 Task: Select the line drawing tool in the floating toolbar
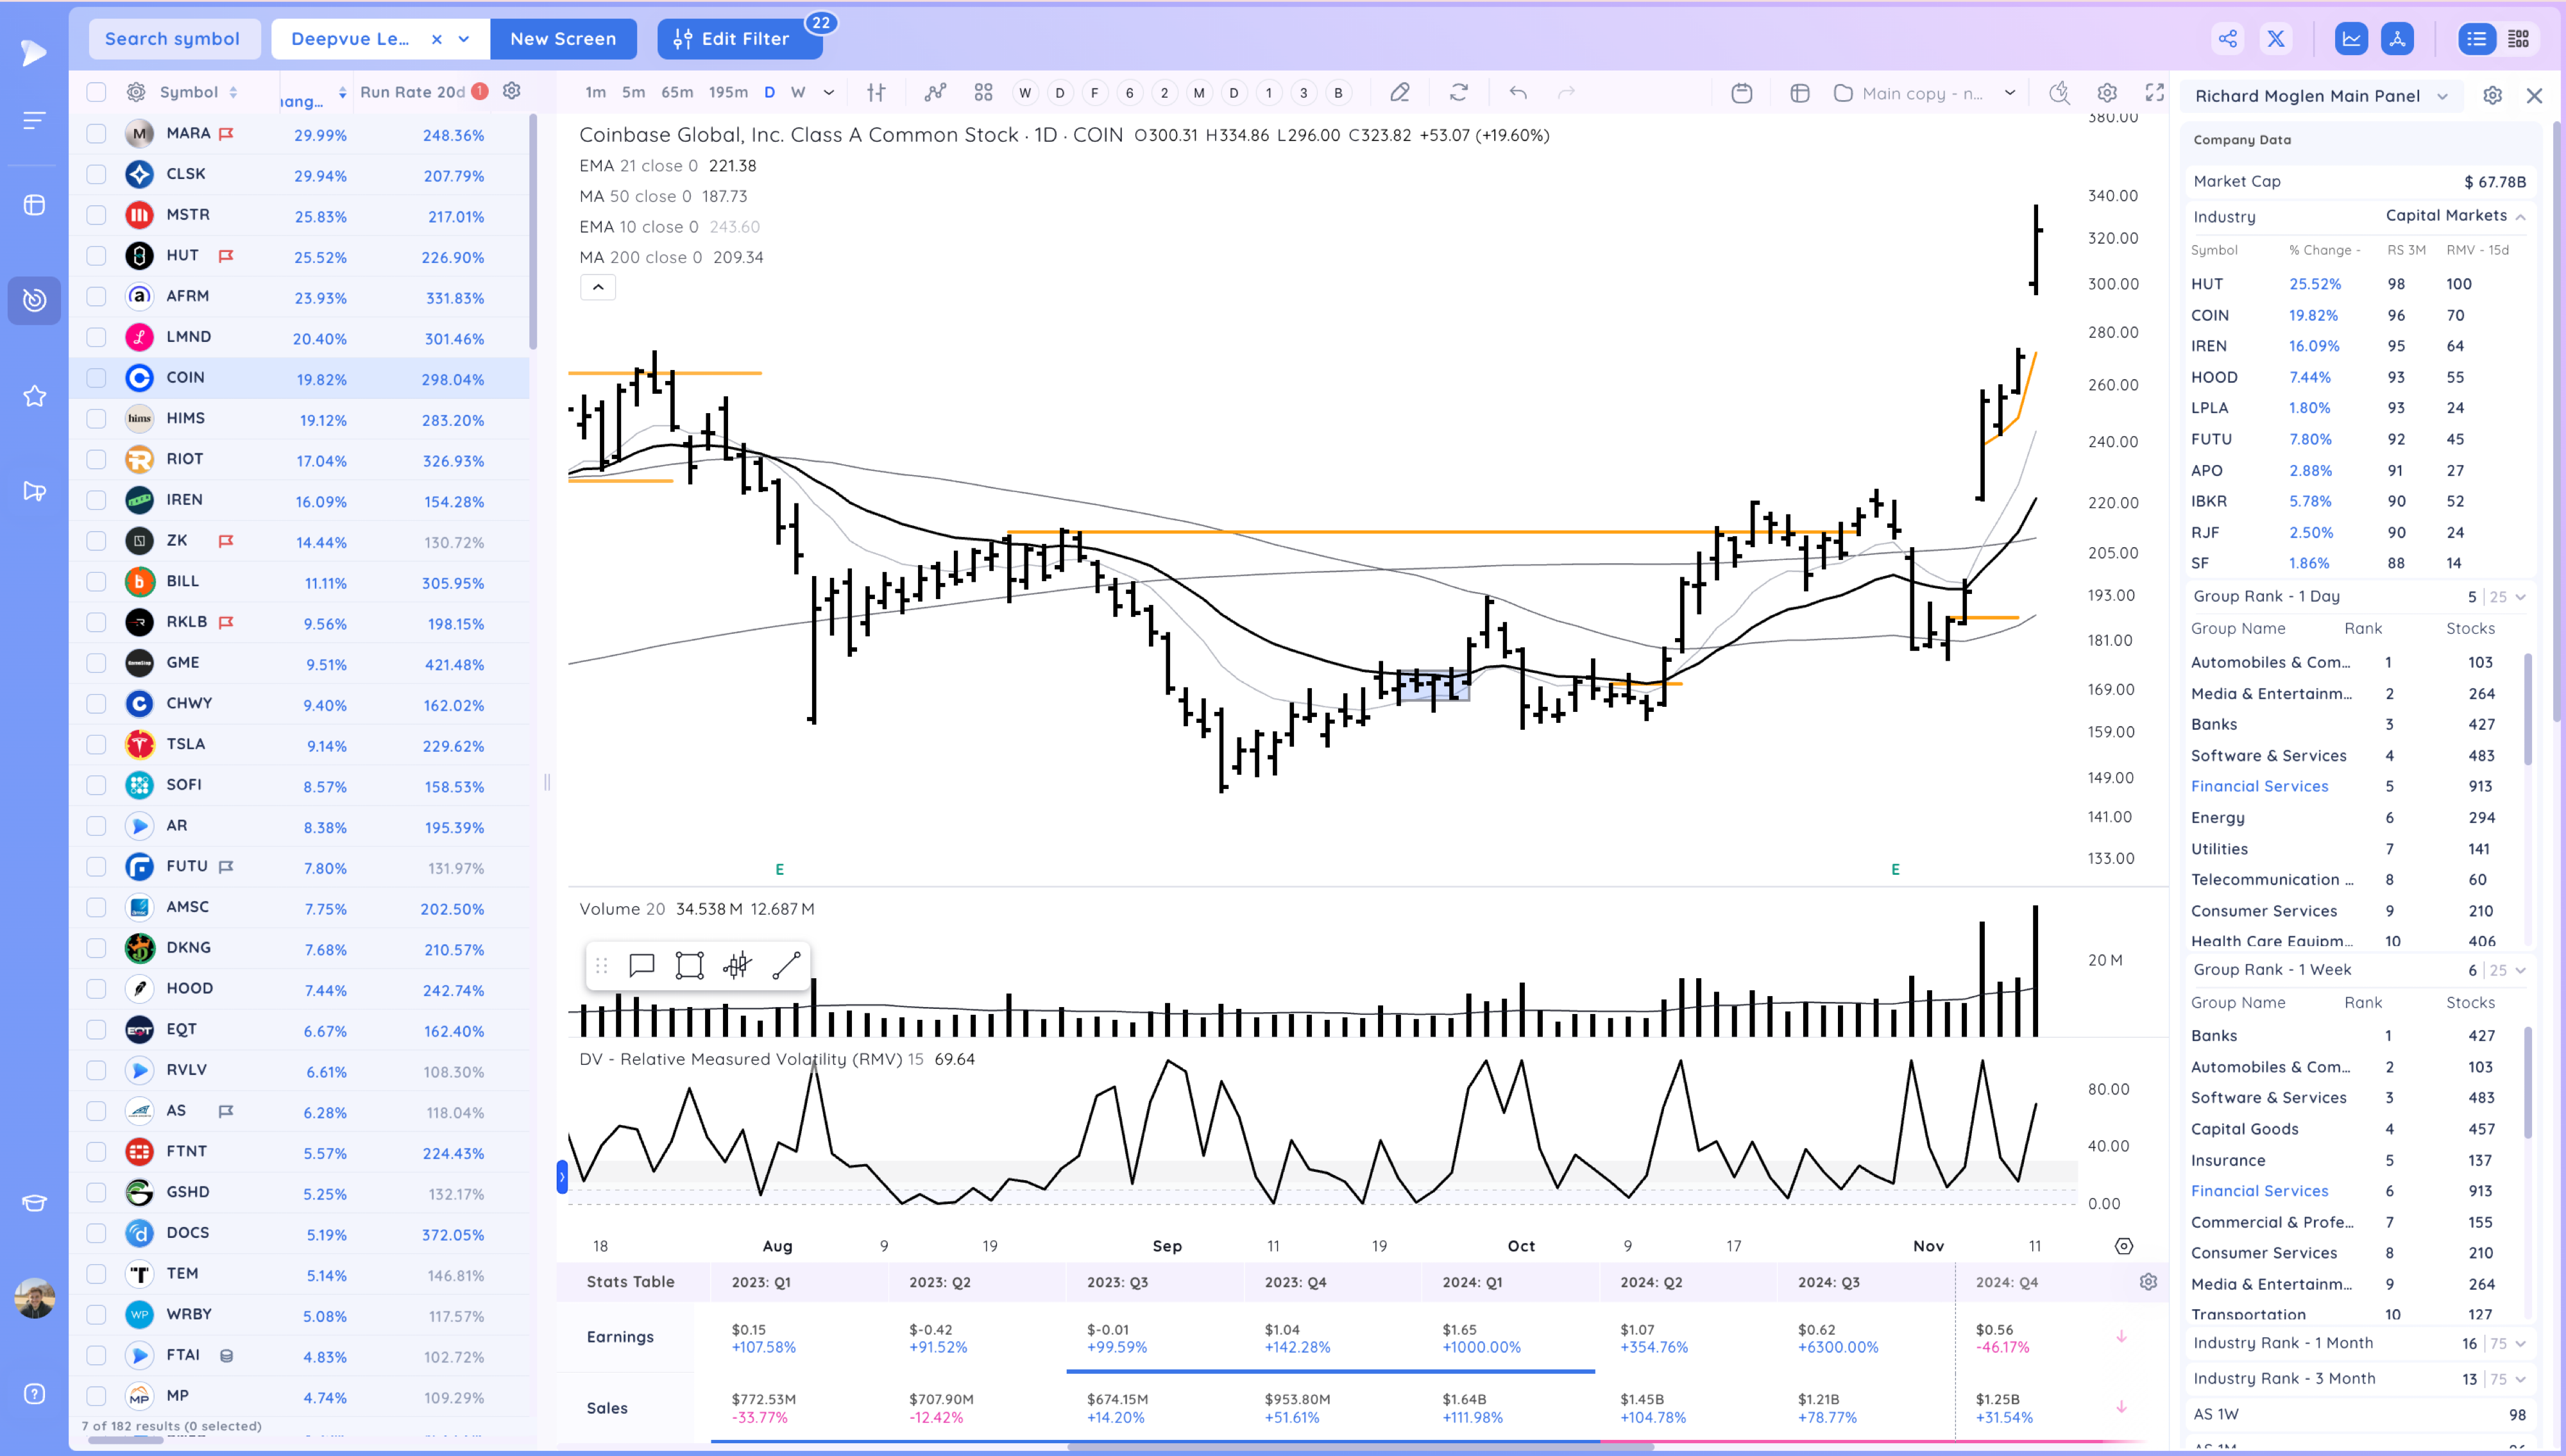point(786,965)
